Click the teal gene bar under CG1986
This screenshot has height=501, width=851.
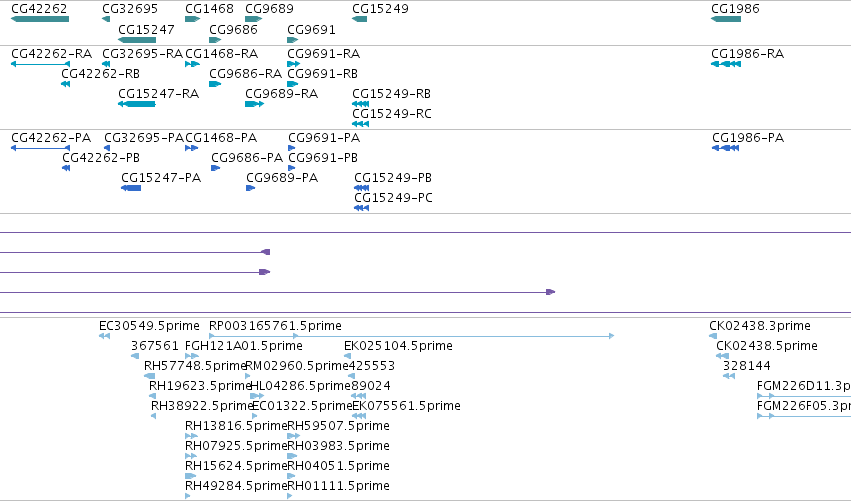[x=726, y=20]
